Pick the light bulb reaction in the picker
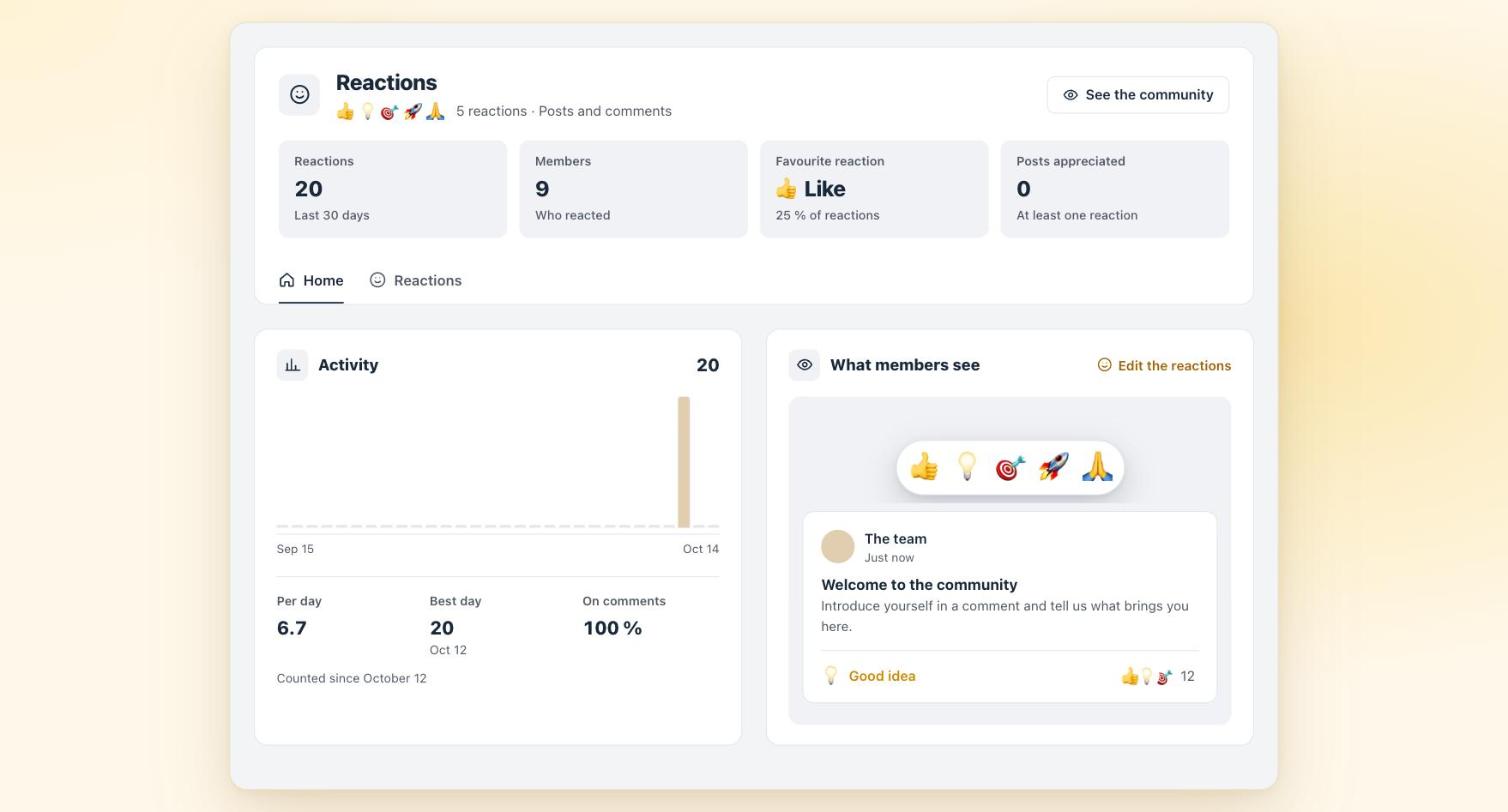The height and width of the screenshot is (812, 1508). pyautogui.click(x=967, y=467)
